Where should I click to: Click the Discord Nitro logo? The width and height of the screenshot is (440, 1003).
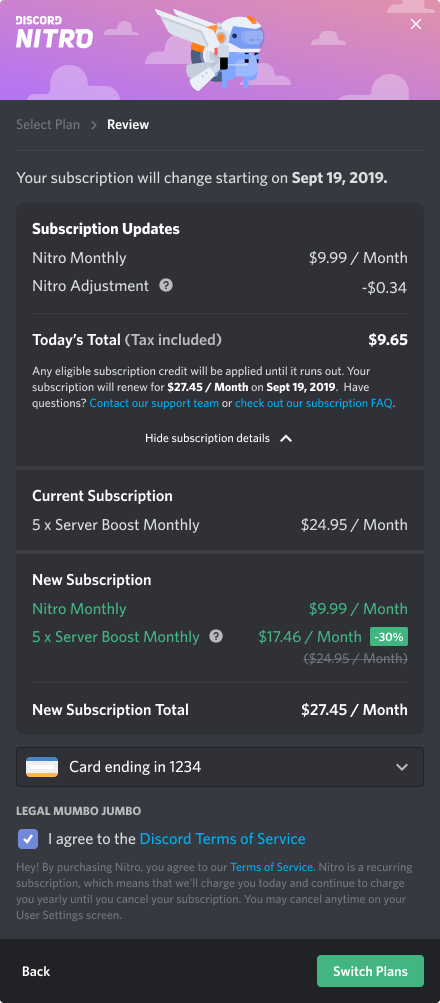pos(54,32)
